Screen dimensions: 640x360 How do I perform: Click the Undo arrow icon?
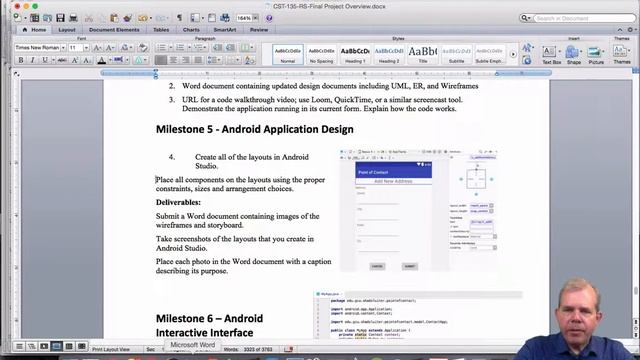tap(143, 18)
